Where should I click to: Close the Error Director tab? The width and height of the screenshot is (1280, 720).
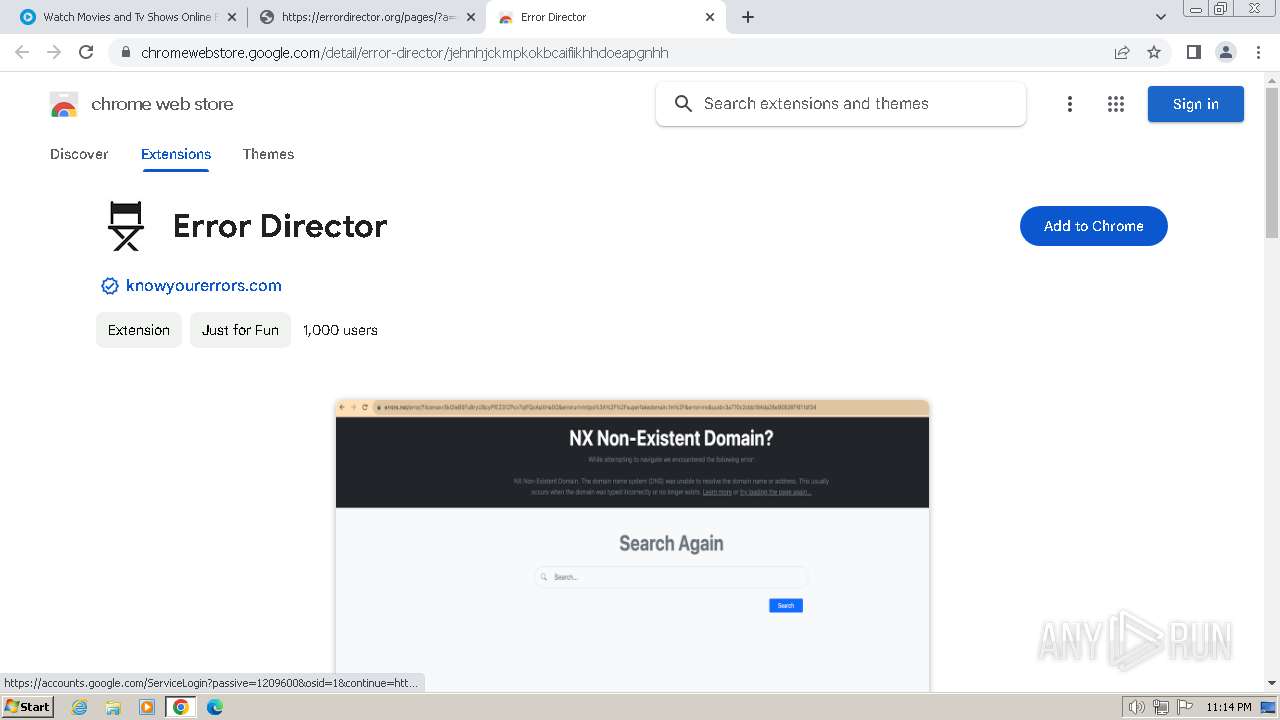(x=710, y=17)
